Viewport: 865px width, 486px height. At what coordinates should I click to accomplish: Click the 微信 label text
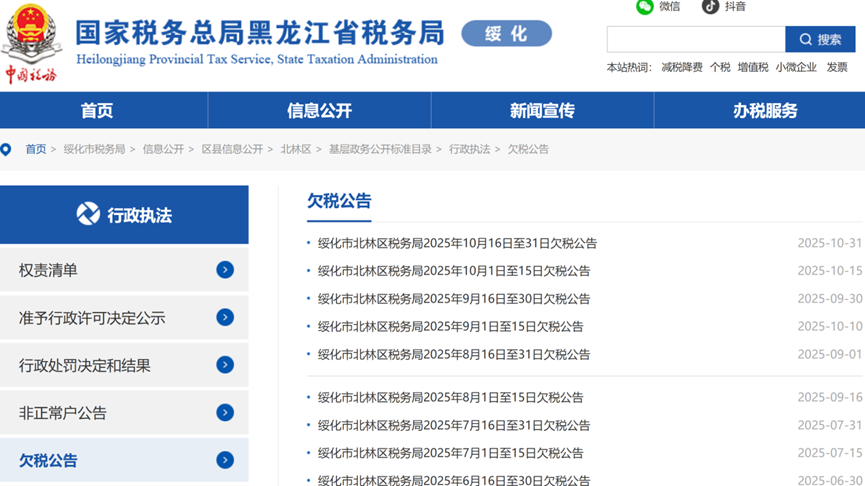(670, 6)
